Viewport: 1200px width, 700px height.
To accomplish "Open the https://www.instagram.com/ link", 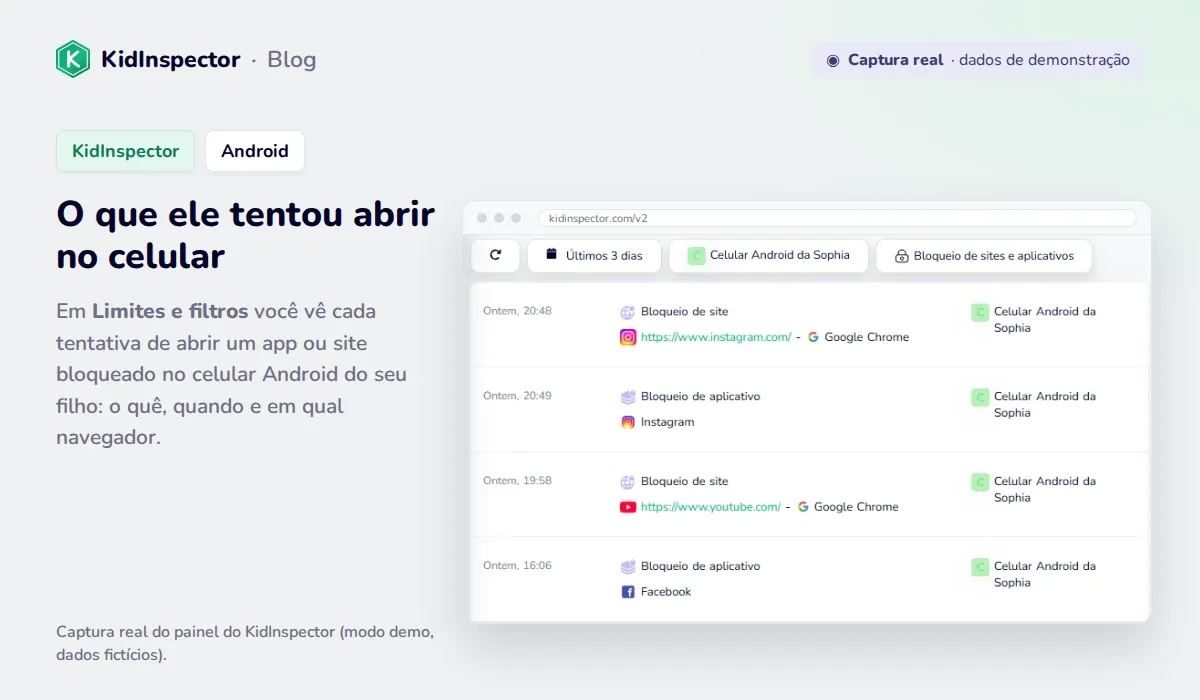I will click(x=716, y=337).
